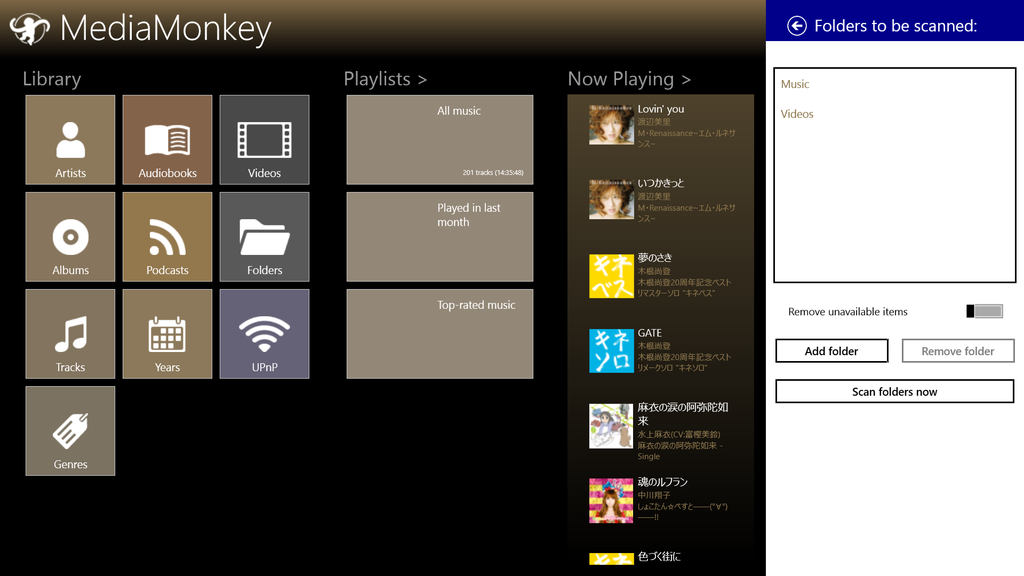Open the Top-rated music playlist
The image size is (1024, 576).
(x=440, y=334)
